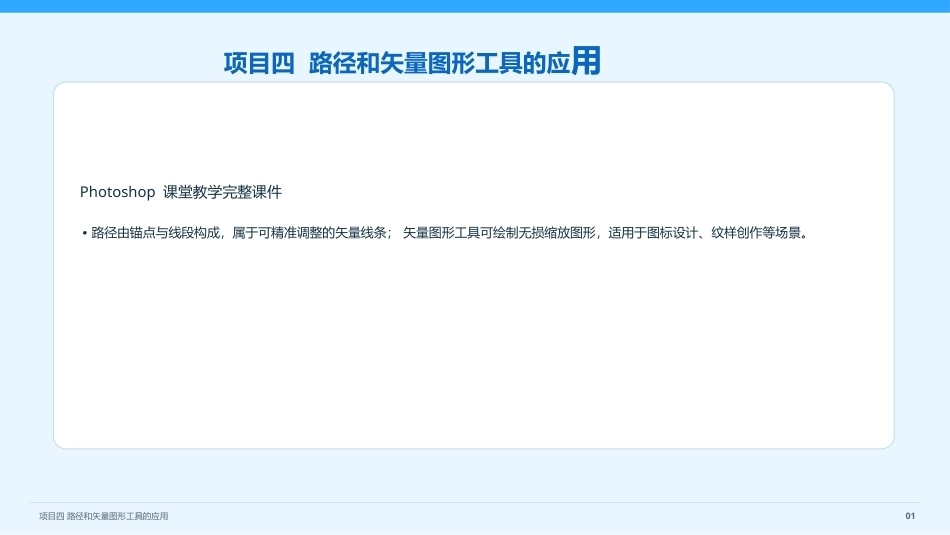
Task: Select the subtitle Photoshop 课堂教学完整课件
Action: tap(181, 192)
